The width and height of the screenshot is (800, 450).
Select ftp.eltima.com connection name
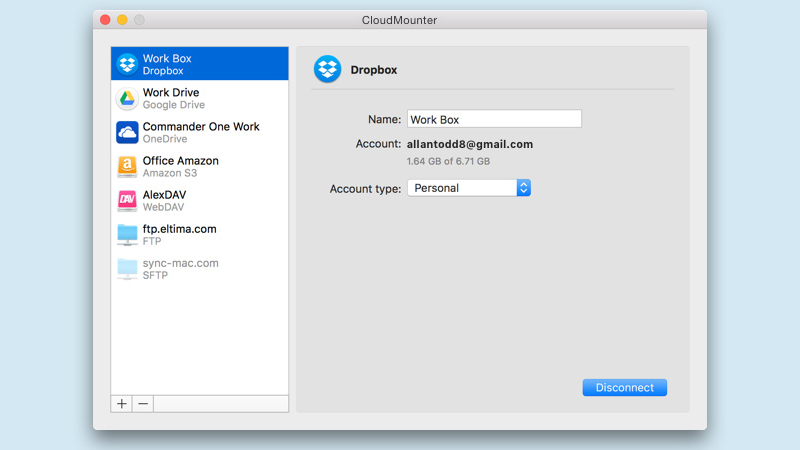[x=180, y=229]
